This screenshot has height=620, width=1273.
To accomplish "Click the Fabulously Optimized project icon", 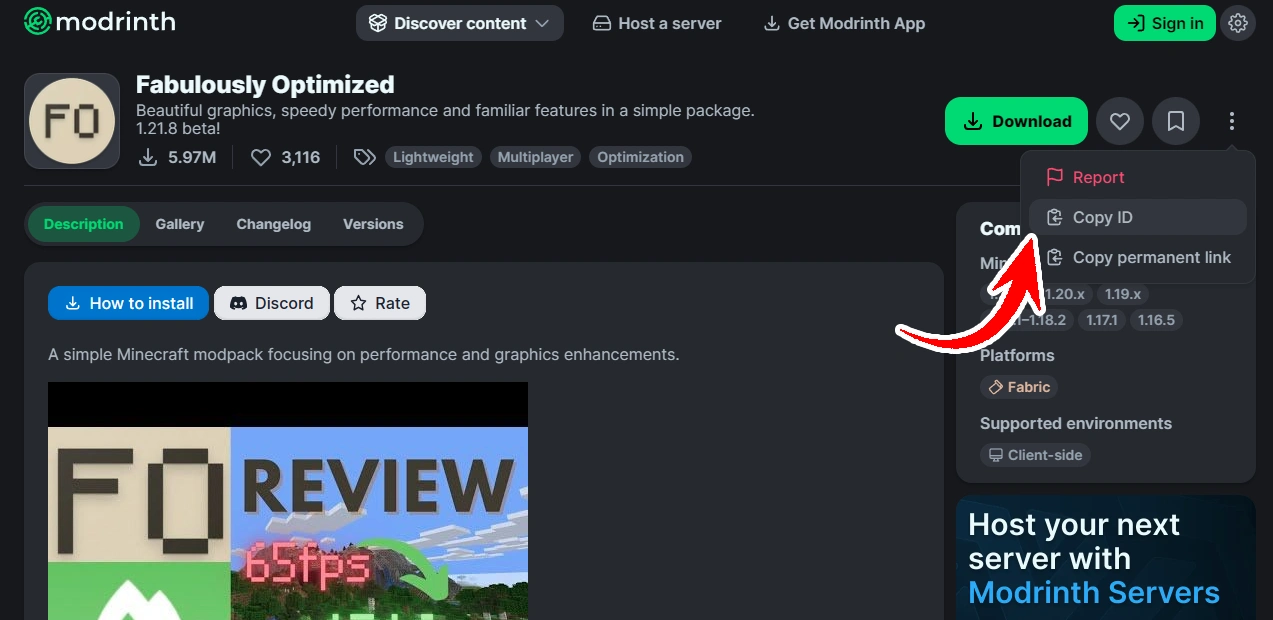I will [x=72, y=121].
